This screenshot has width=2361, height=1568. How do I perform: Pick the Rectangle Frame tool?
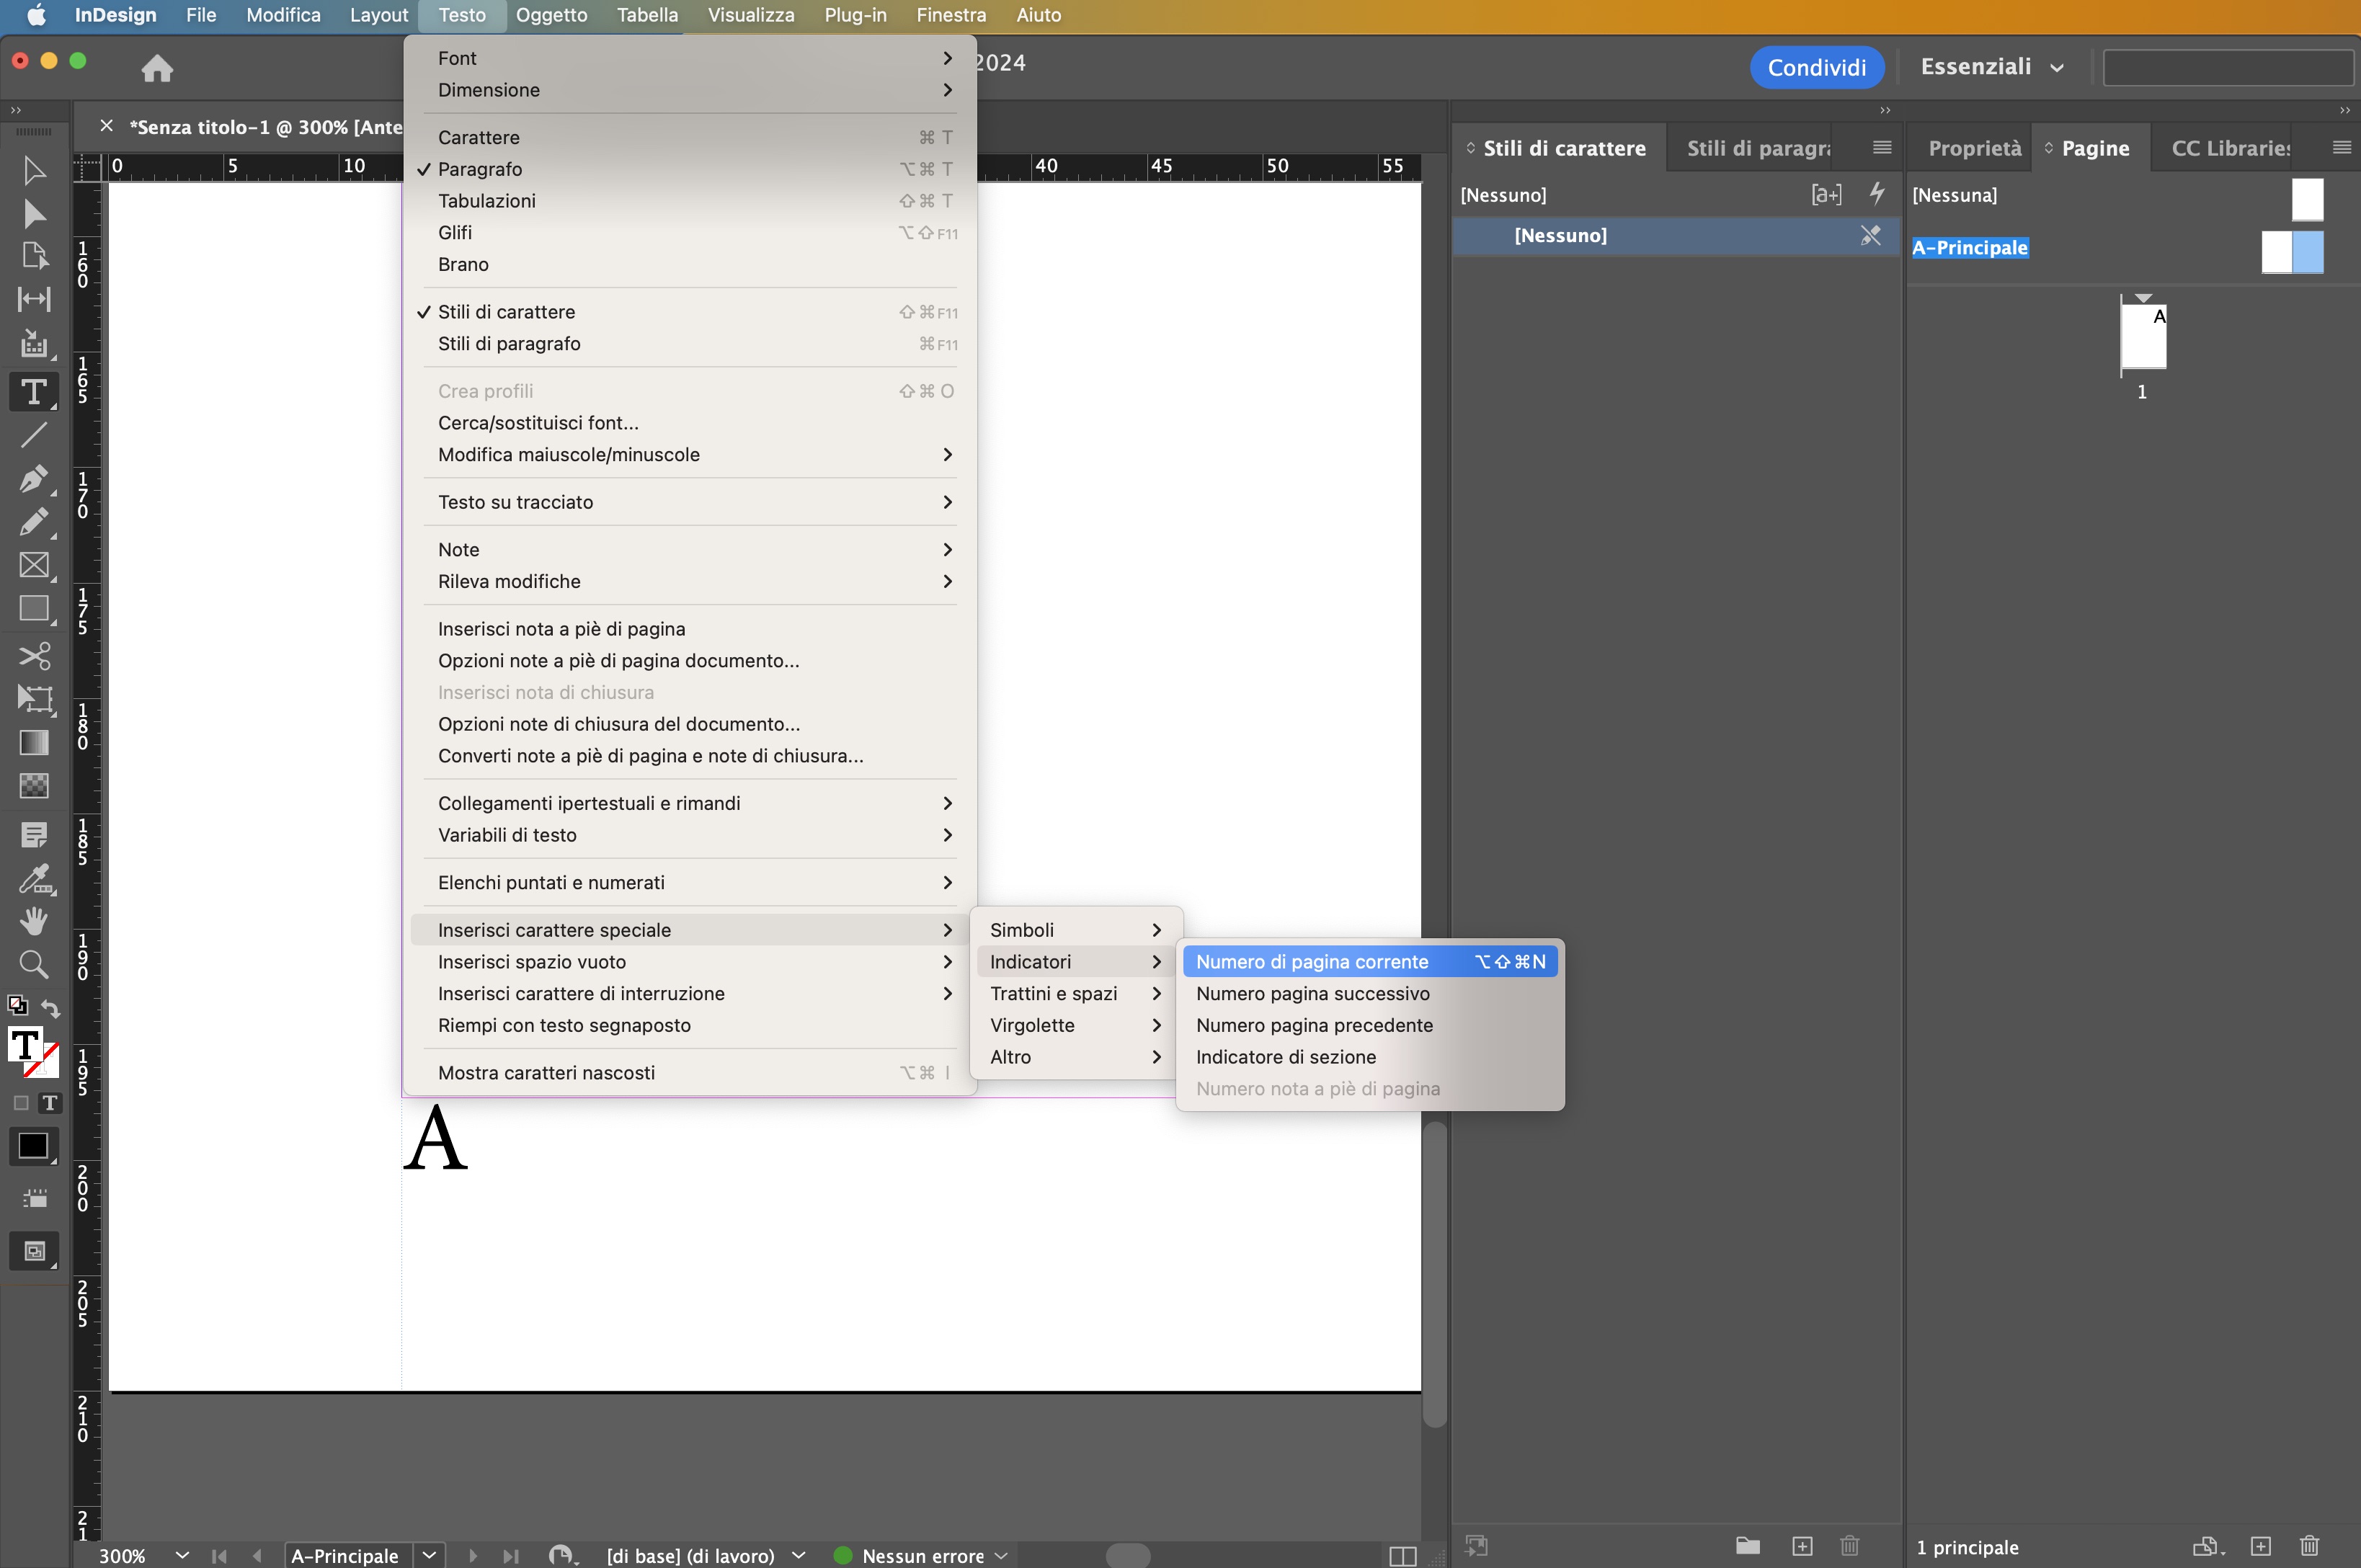pos(34,565)
